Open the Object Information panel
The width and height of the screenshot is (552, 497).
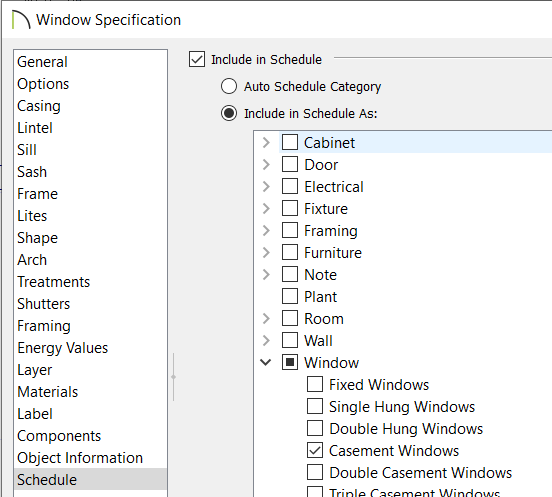pyautogui.click(x=80, y=458)
